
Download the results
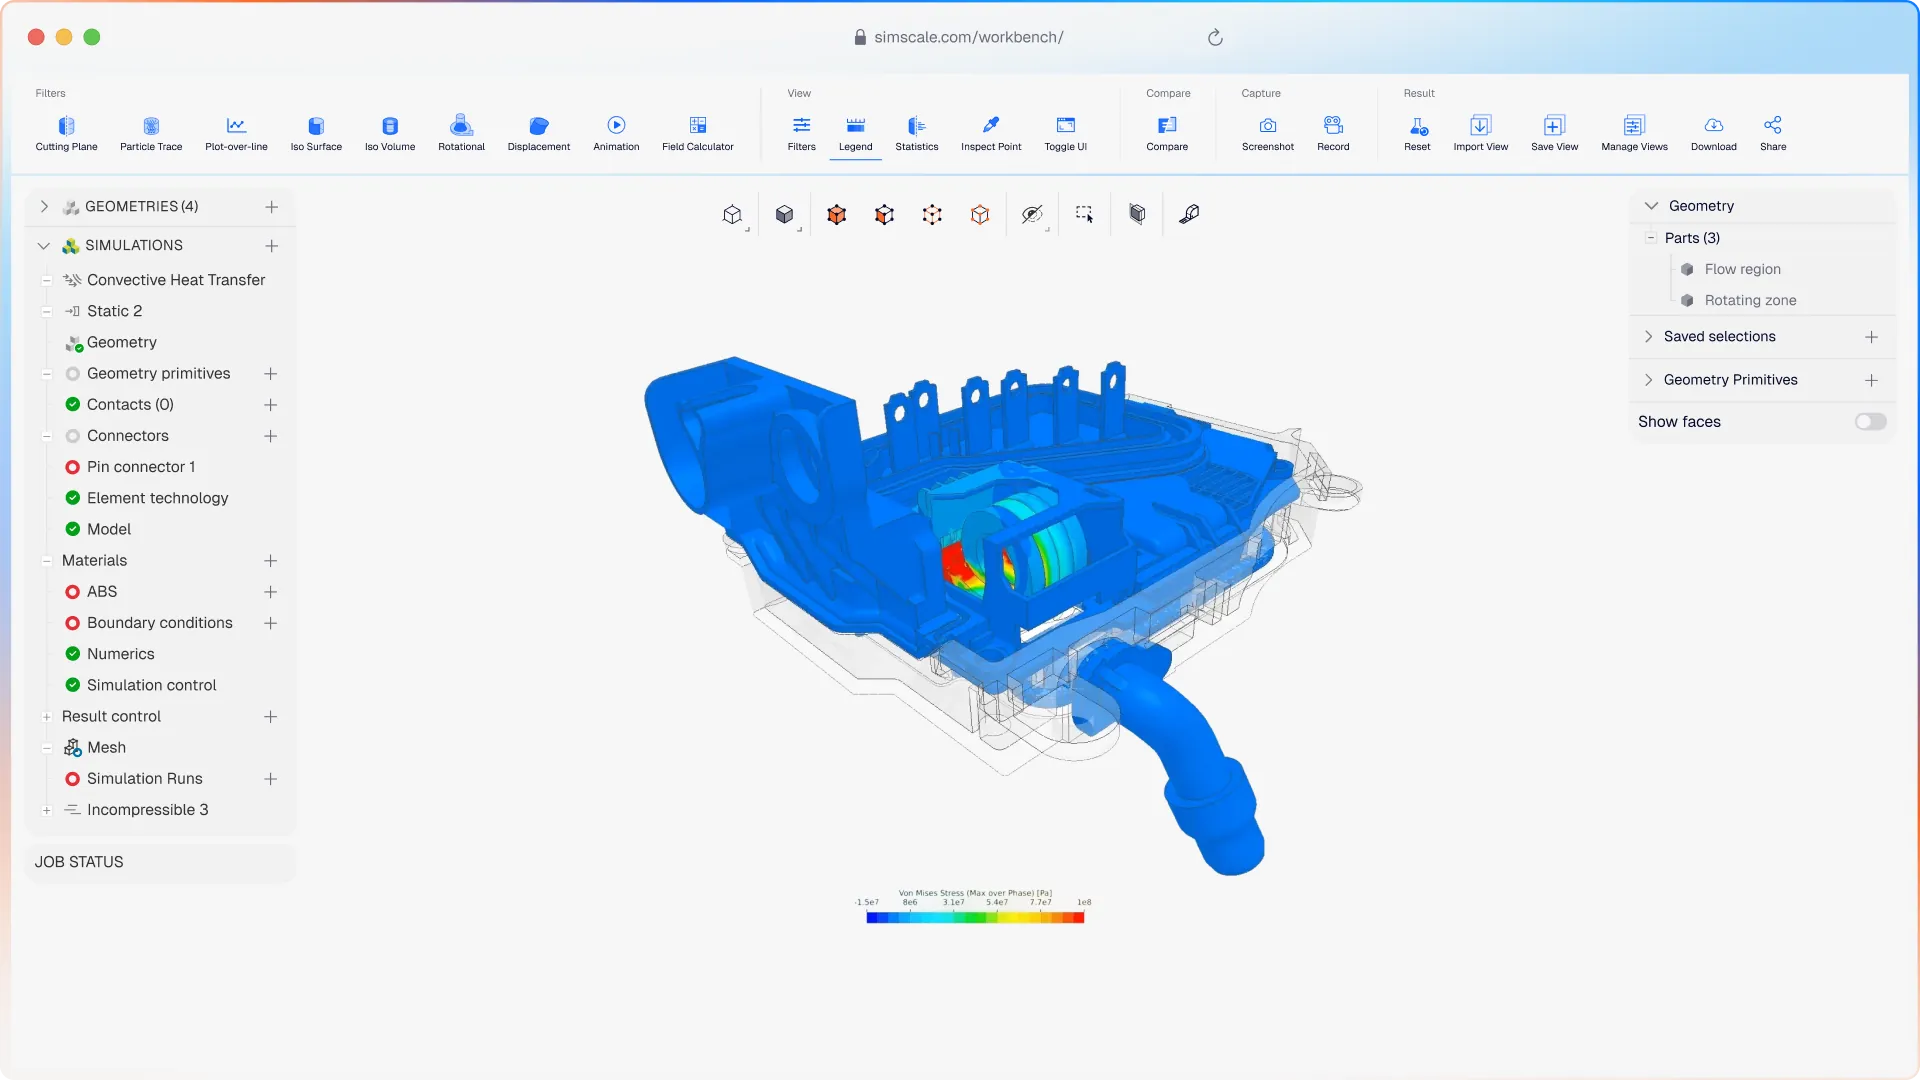1714,133
